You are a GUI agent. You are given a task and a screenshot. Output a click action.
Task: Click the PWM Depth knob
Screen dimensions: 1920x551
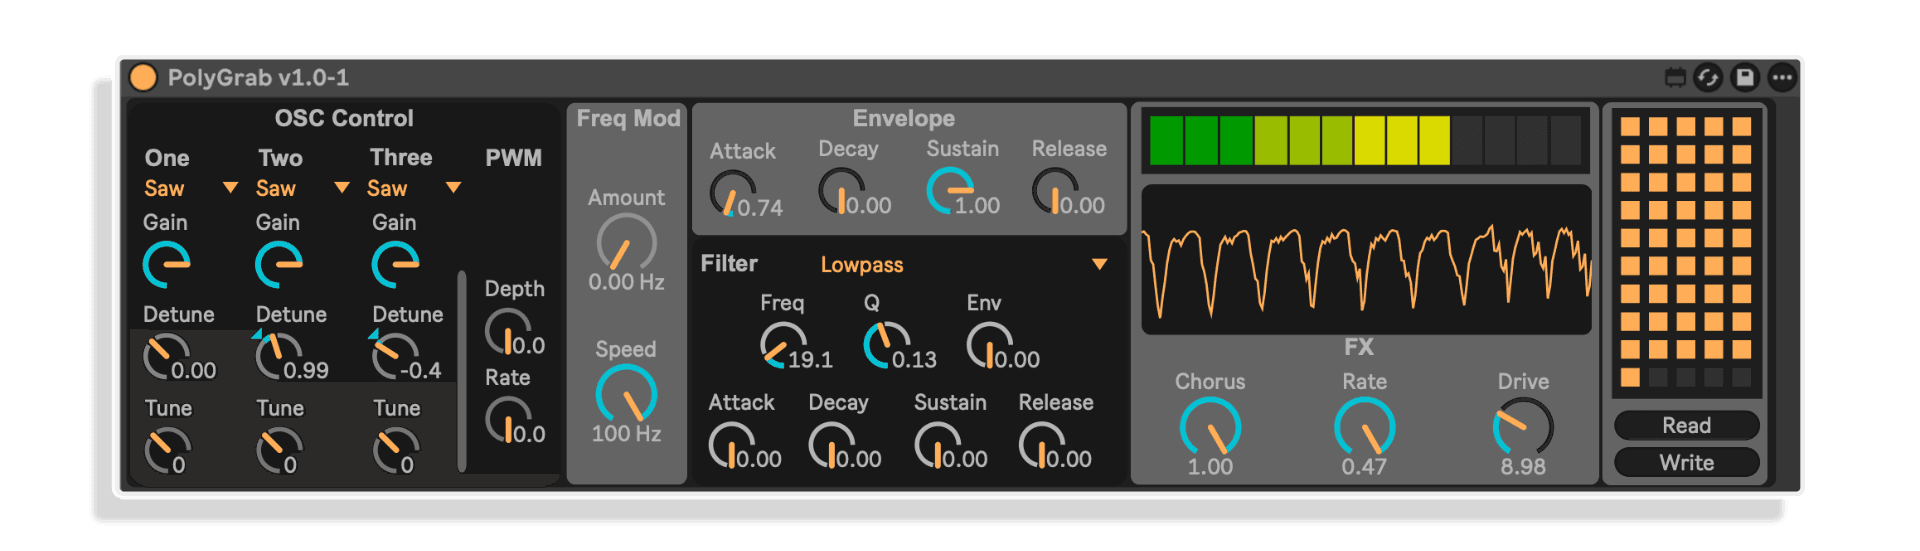(508, 332)
